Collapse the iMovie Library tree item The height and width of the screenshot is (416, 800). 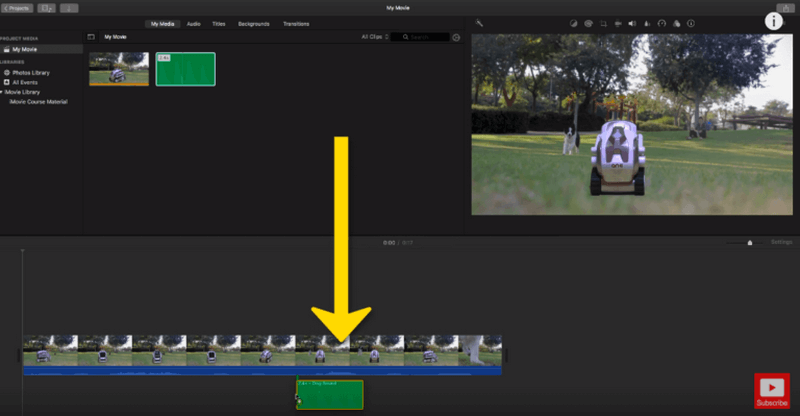point(2,92)
